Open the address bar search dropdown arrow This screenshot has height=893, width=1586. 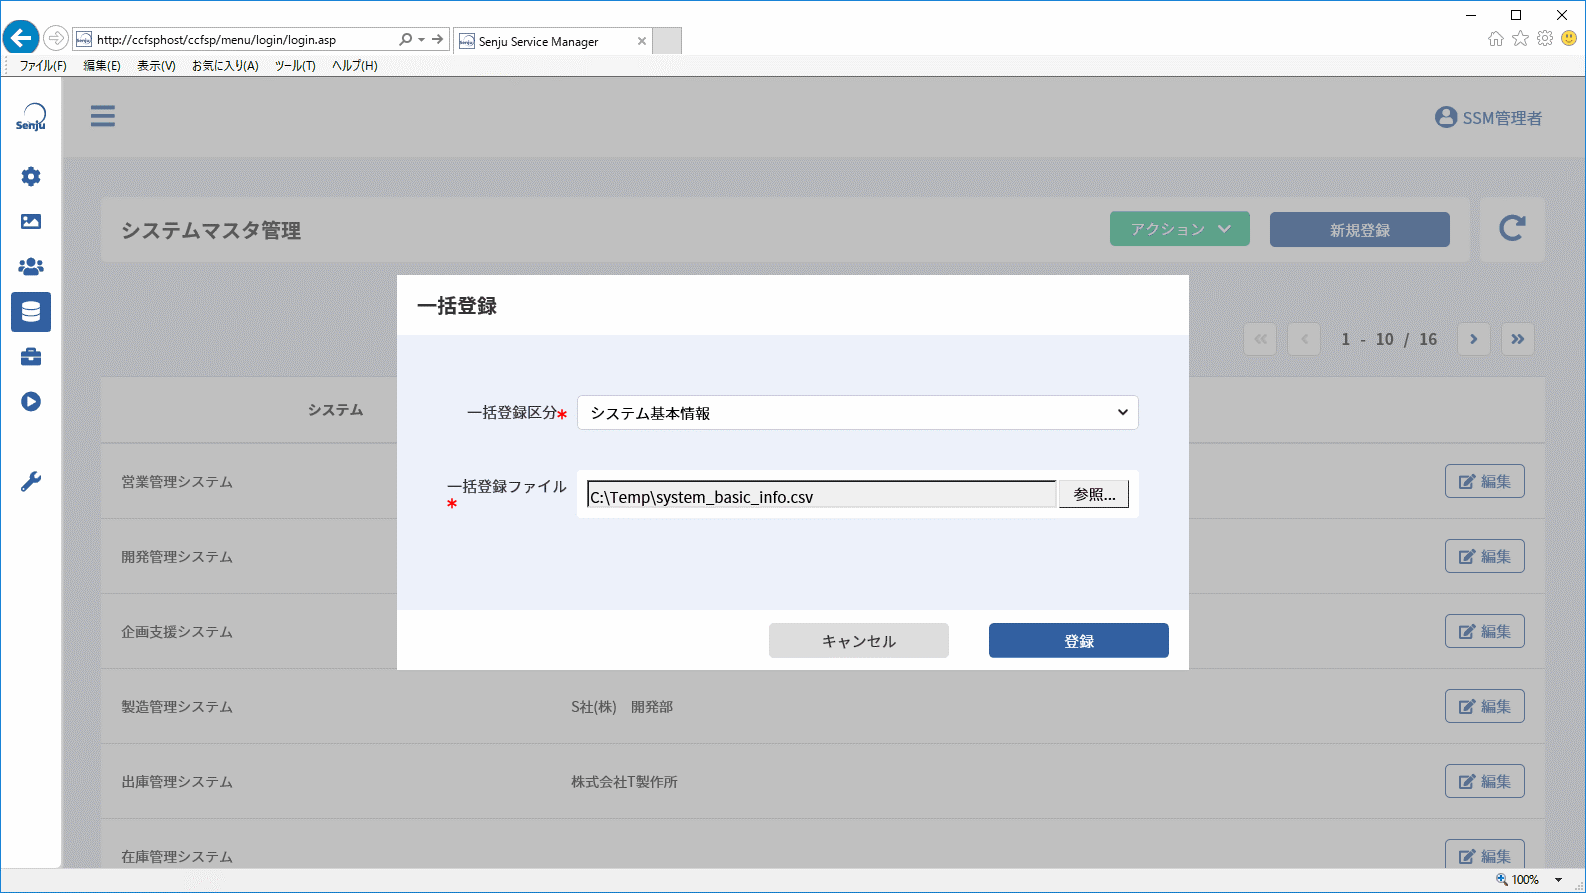click(422, 40)
